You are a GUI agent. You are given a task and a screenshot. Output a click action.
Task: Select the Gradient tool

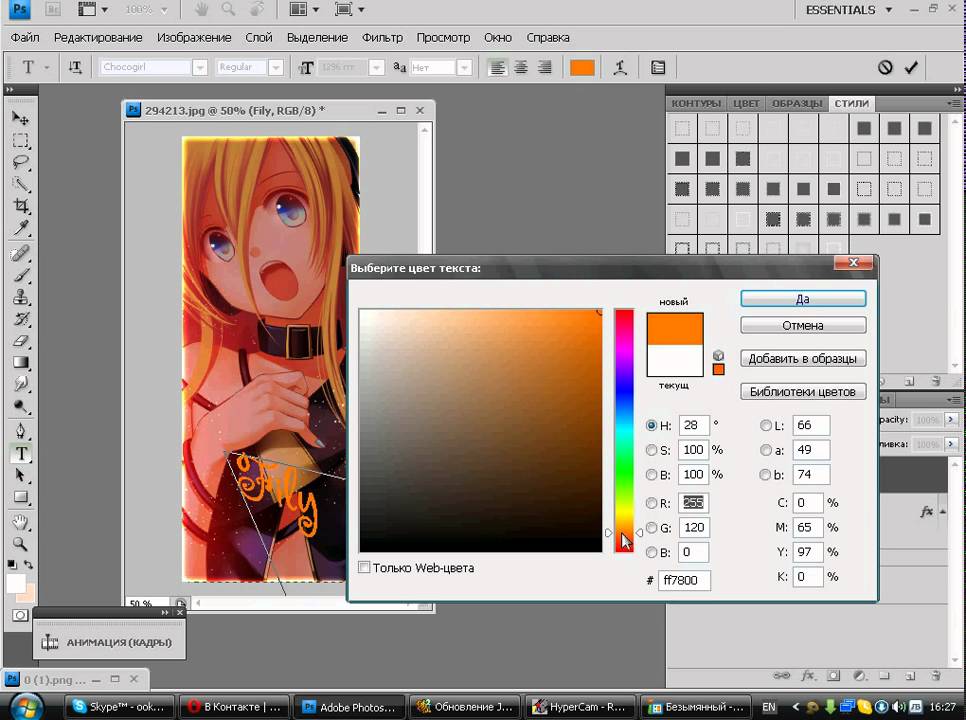20,363
